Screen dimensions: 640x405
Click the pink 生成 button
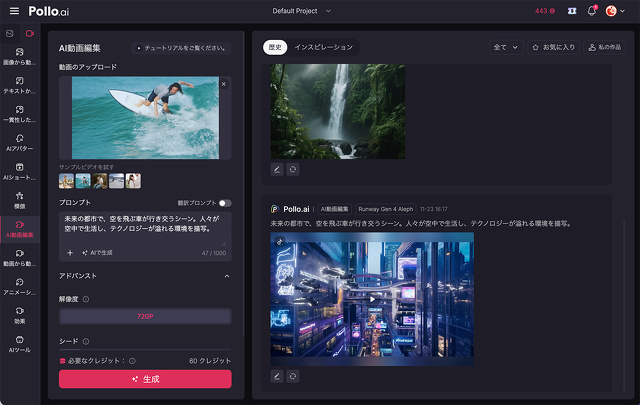[x=145, y=379]
